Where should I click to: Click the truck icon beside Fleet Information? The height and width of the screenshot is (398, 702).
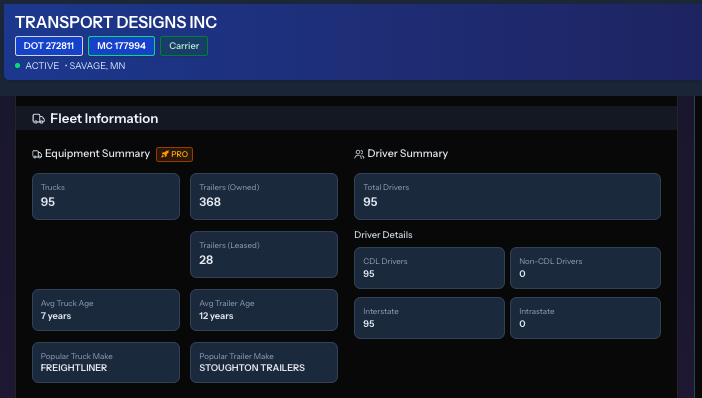pos(39,119)
